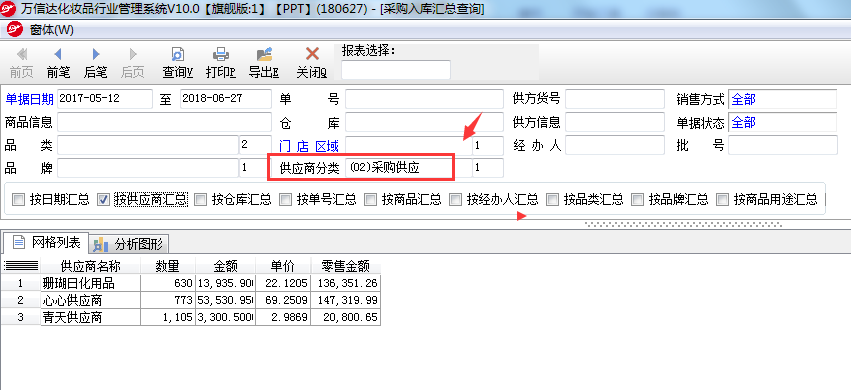851x390 pixels.
Task: Click the 零售金额 cell 136,351.26
Action: [345, 283]
